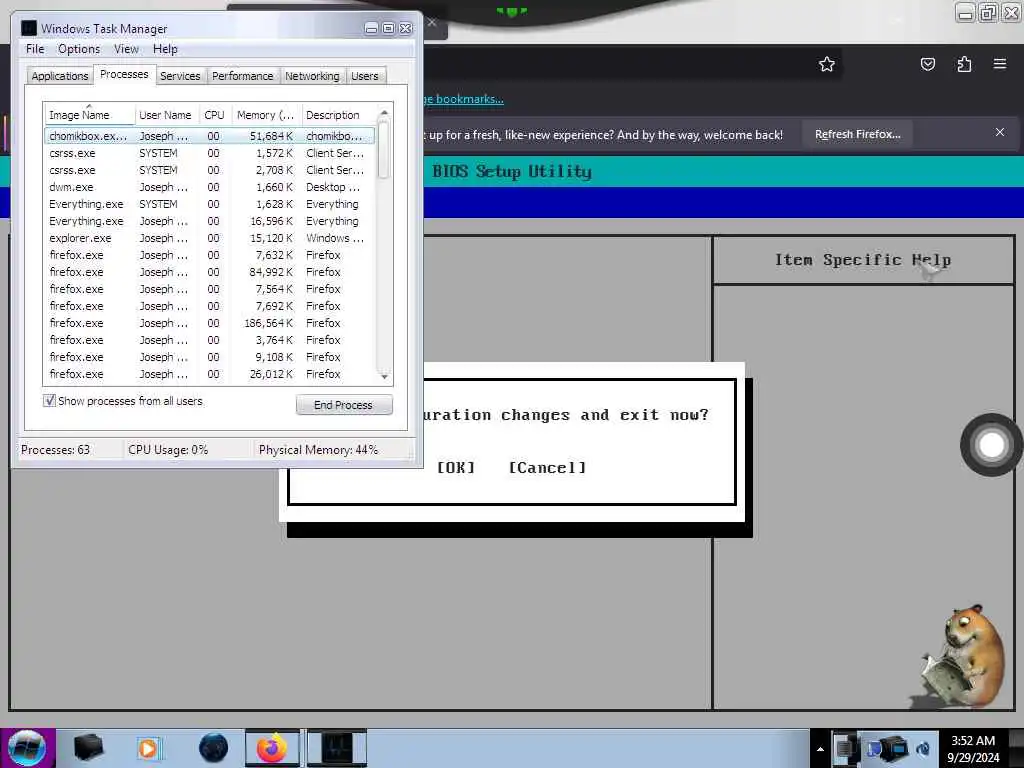This screenshot has height=768, width=1024.
Task: Toggle Show processes from all users checkbox
Action: [x=49, y=400]
